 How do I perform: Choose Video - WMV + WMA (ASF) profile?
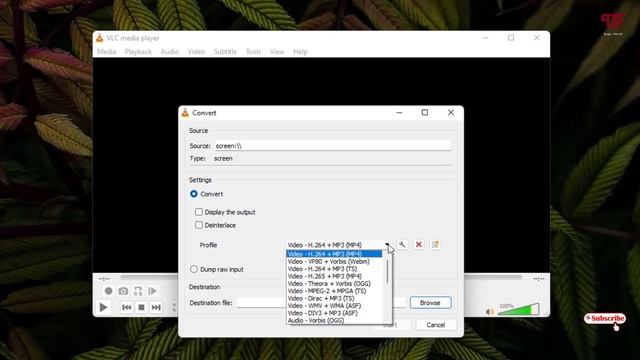coord(334,305)
